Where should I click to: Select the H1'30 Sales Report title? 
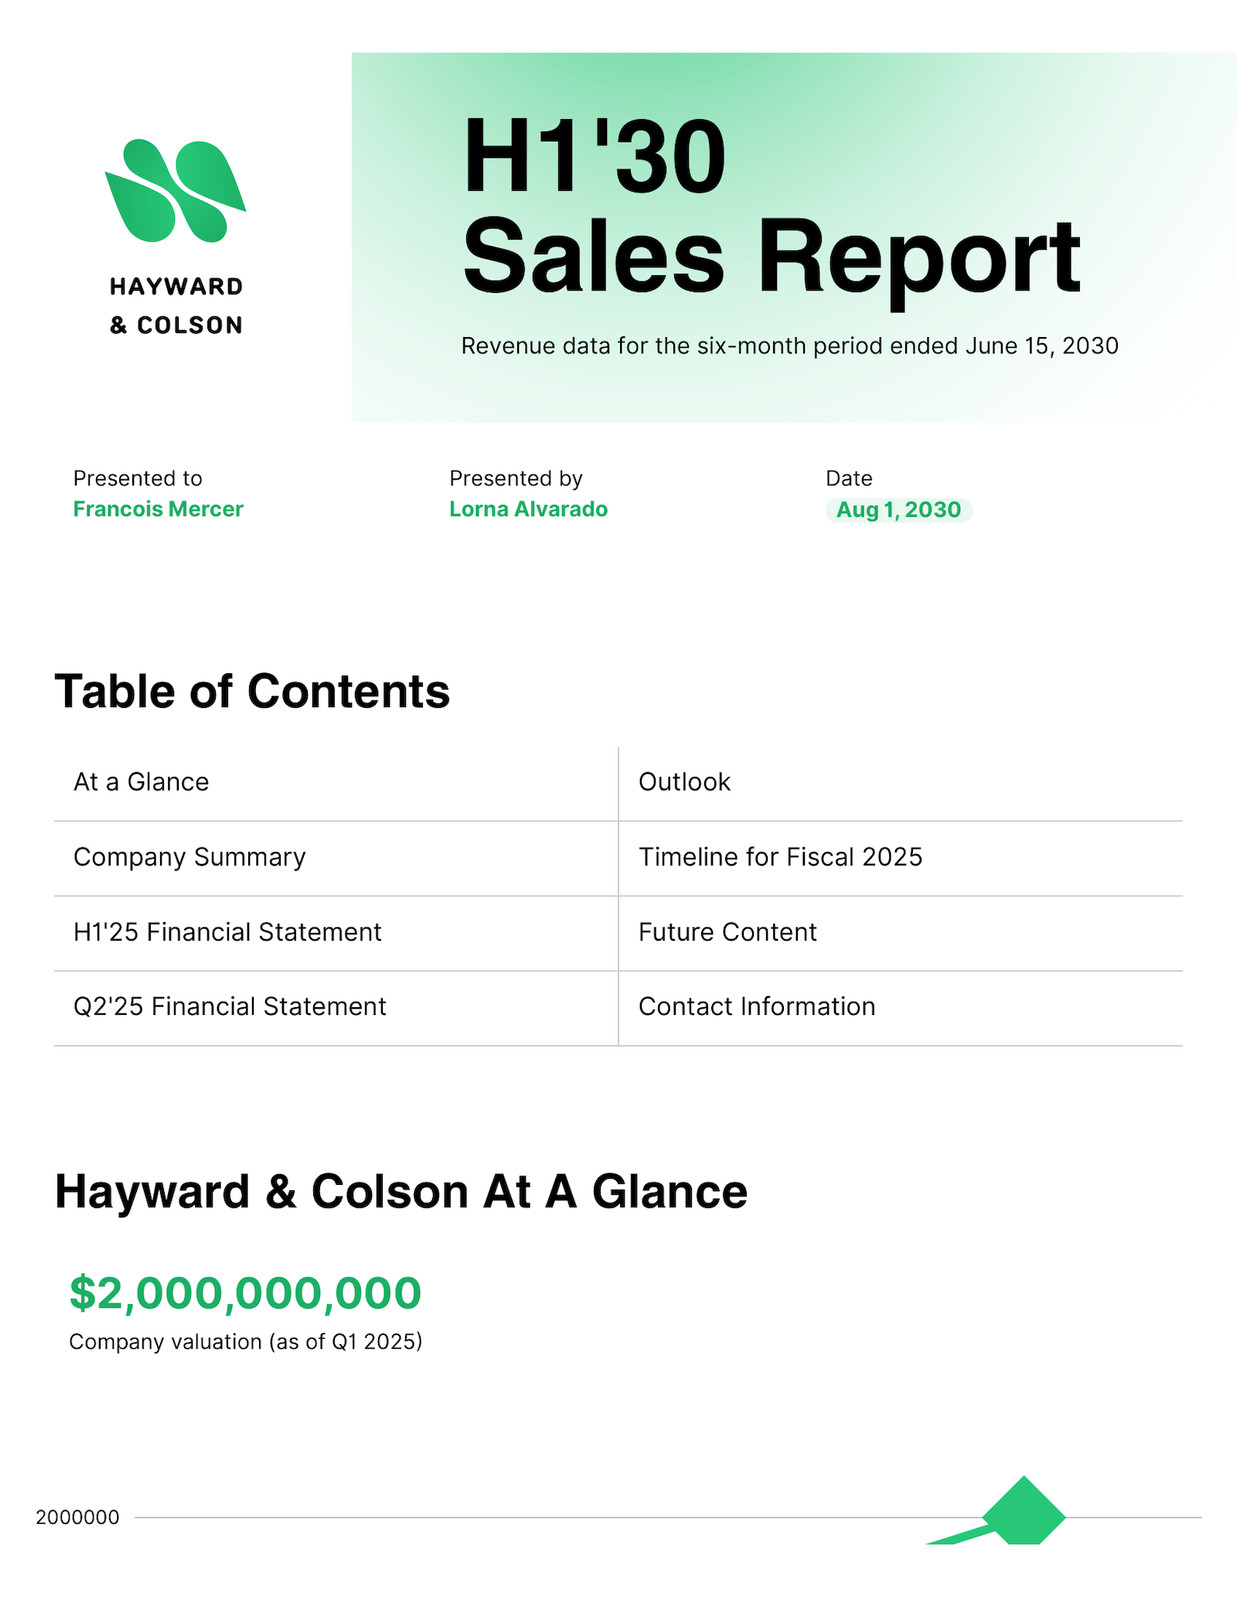tap(771, 206)
